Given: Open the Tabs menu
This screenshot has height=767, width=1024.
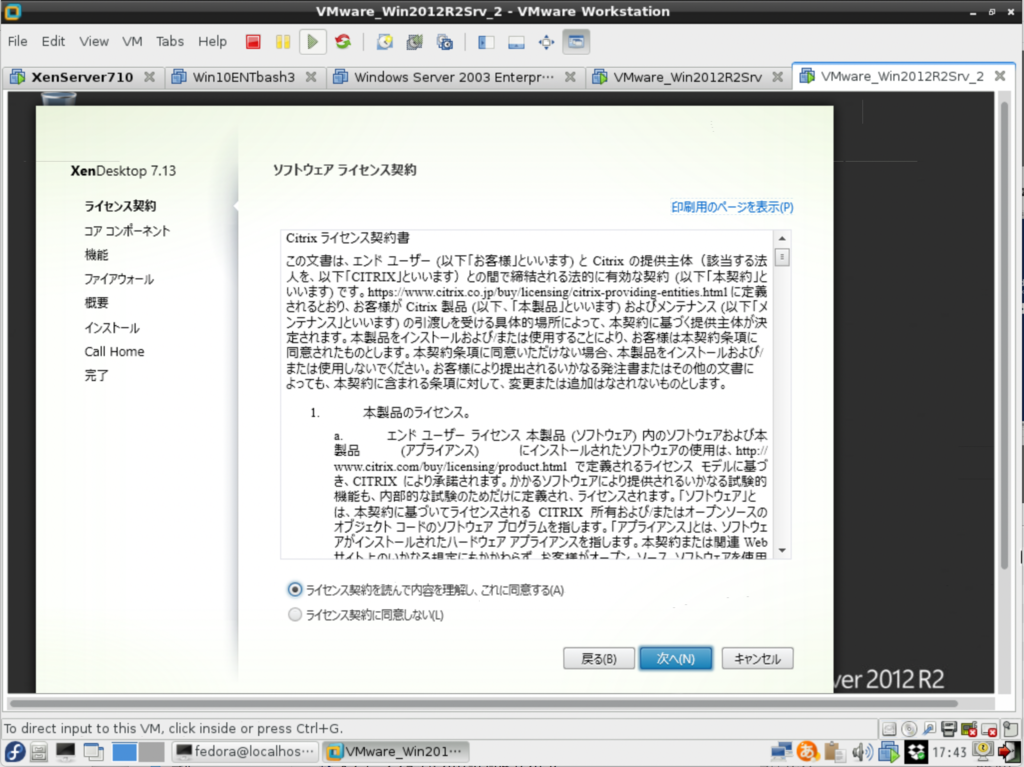Looking at the screenshot, I should (170, 42).
